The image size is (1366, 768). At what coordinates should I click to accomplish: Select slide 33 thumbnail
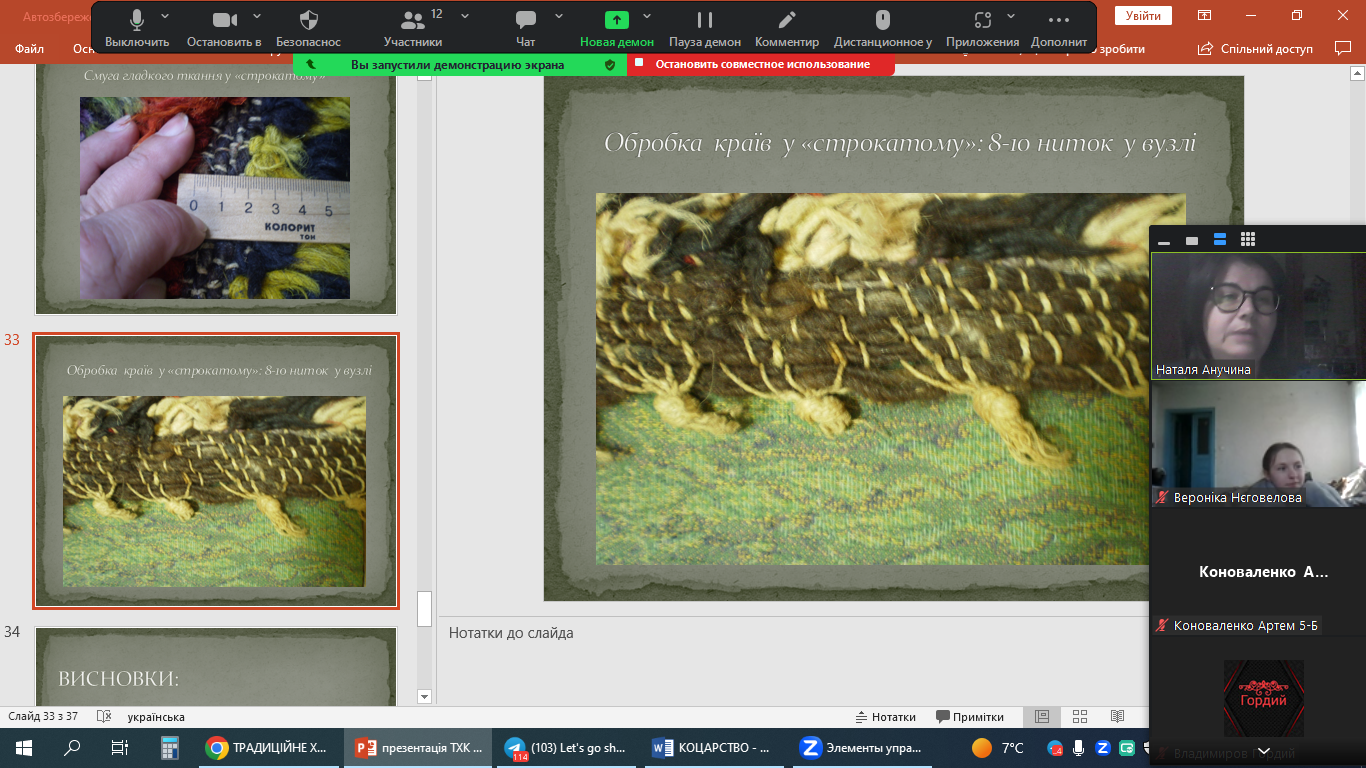(x=216, y=471)
